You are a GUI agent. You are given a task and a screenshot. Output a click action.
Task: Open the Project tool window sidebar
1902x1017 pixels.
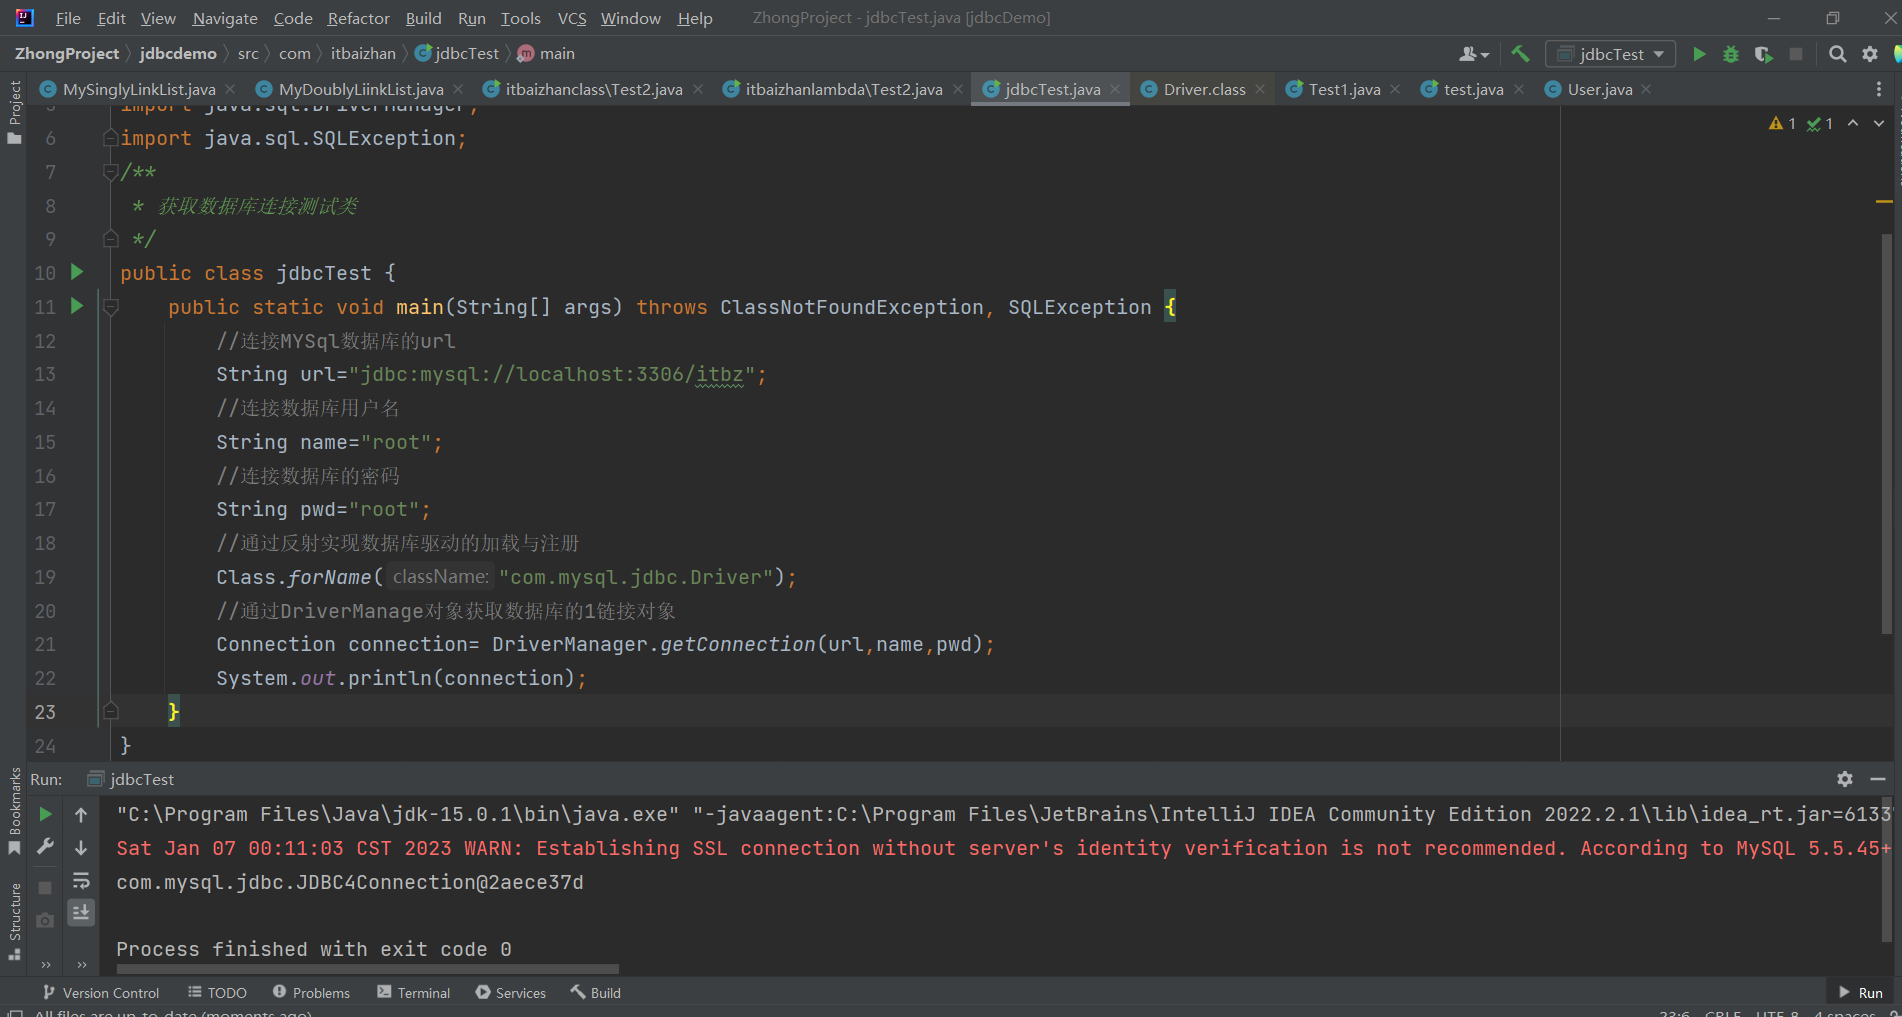(14, 112)
